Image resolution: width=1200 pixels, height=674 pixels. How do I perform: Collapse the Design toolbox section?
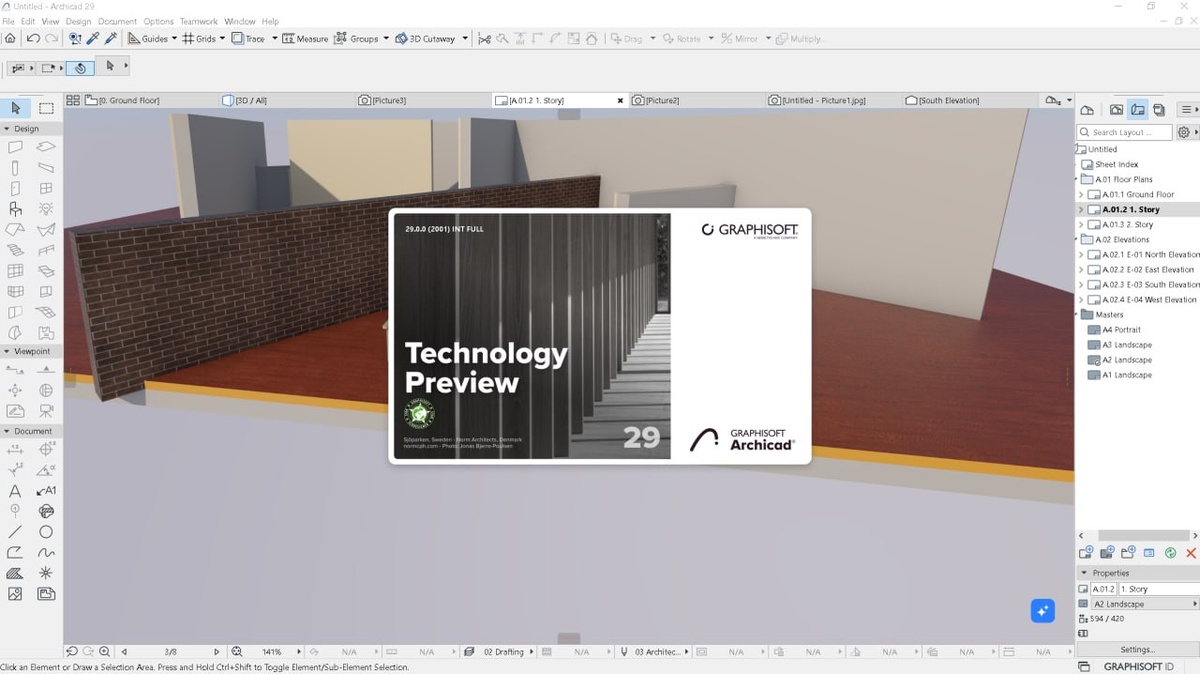[x=7, y=128]
